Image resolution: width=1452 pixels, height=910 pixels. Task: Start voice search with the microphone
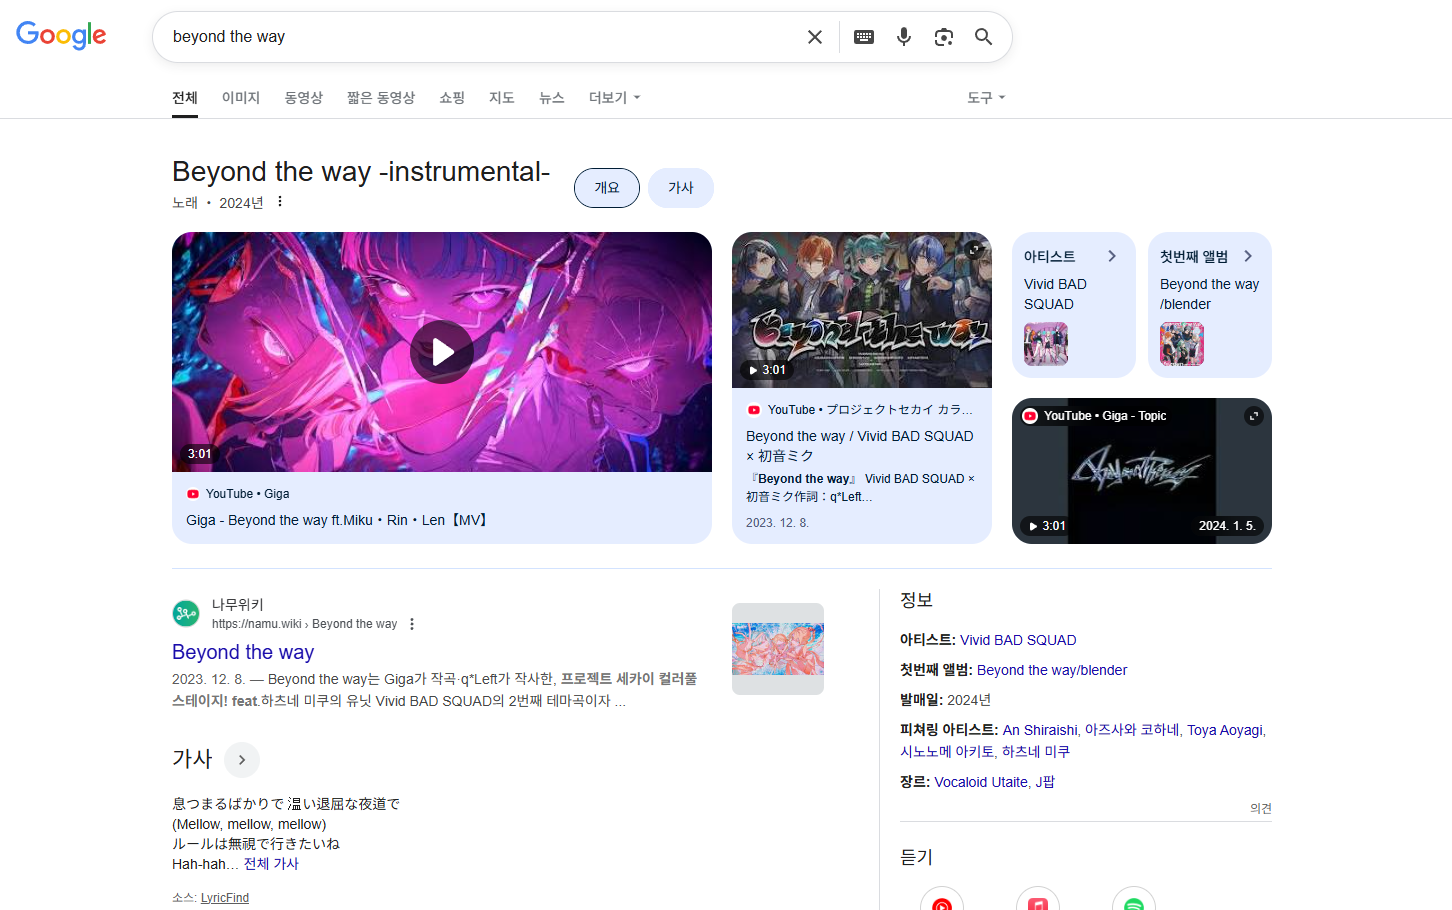(904, 37)
